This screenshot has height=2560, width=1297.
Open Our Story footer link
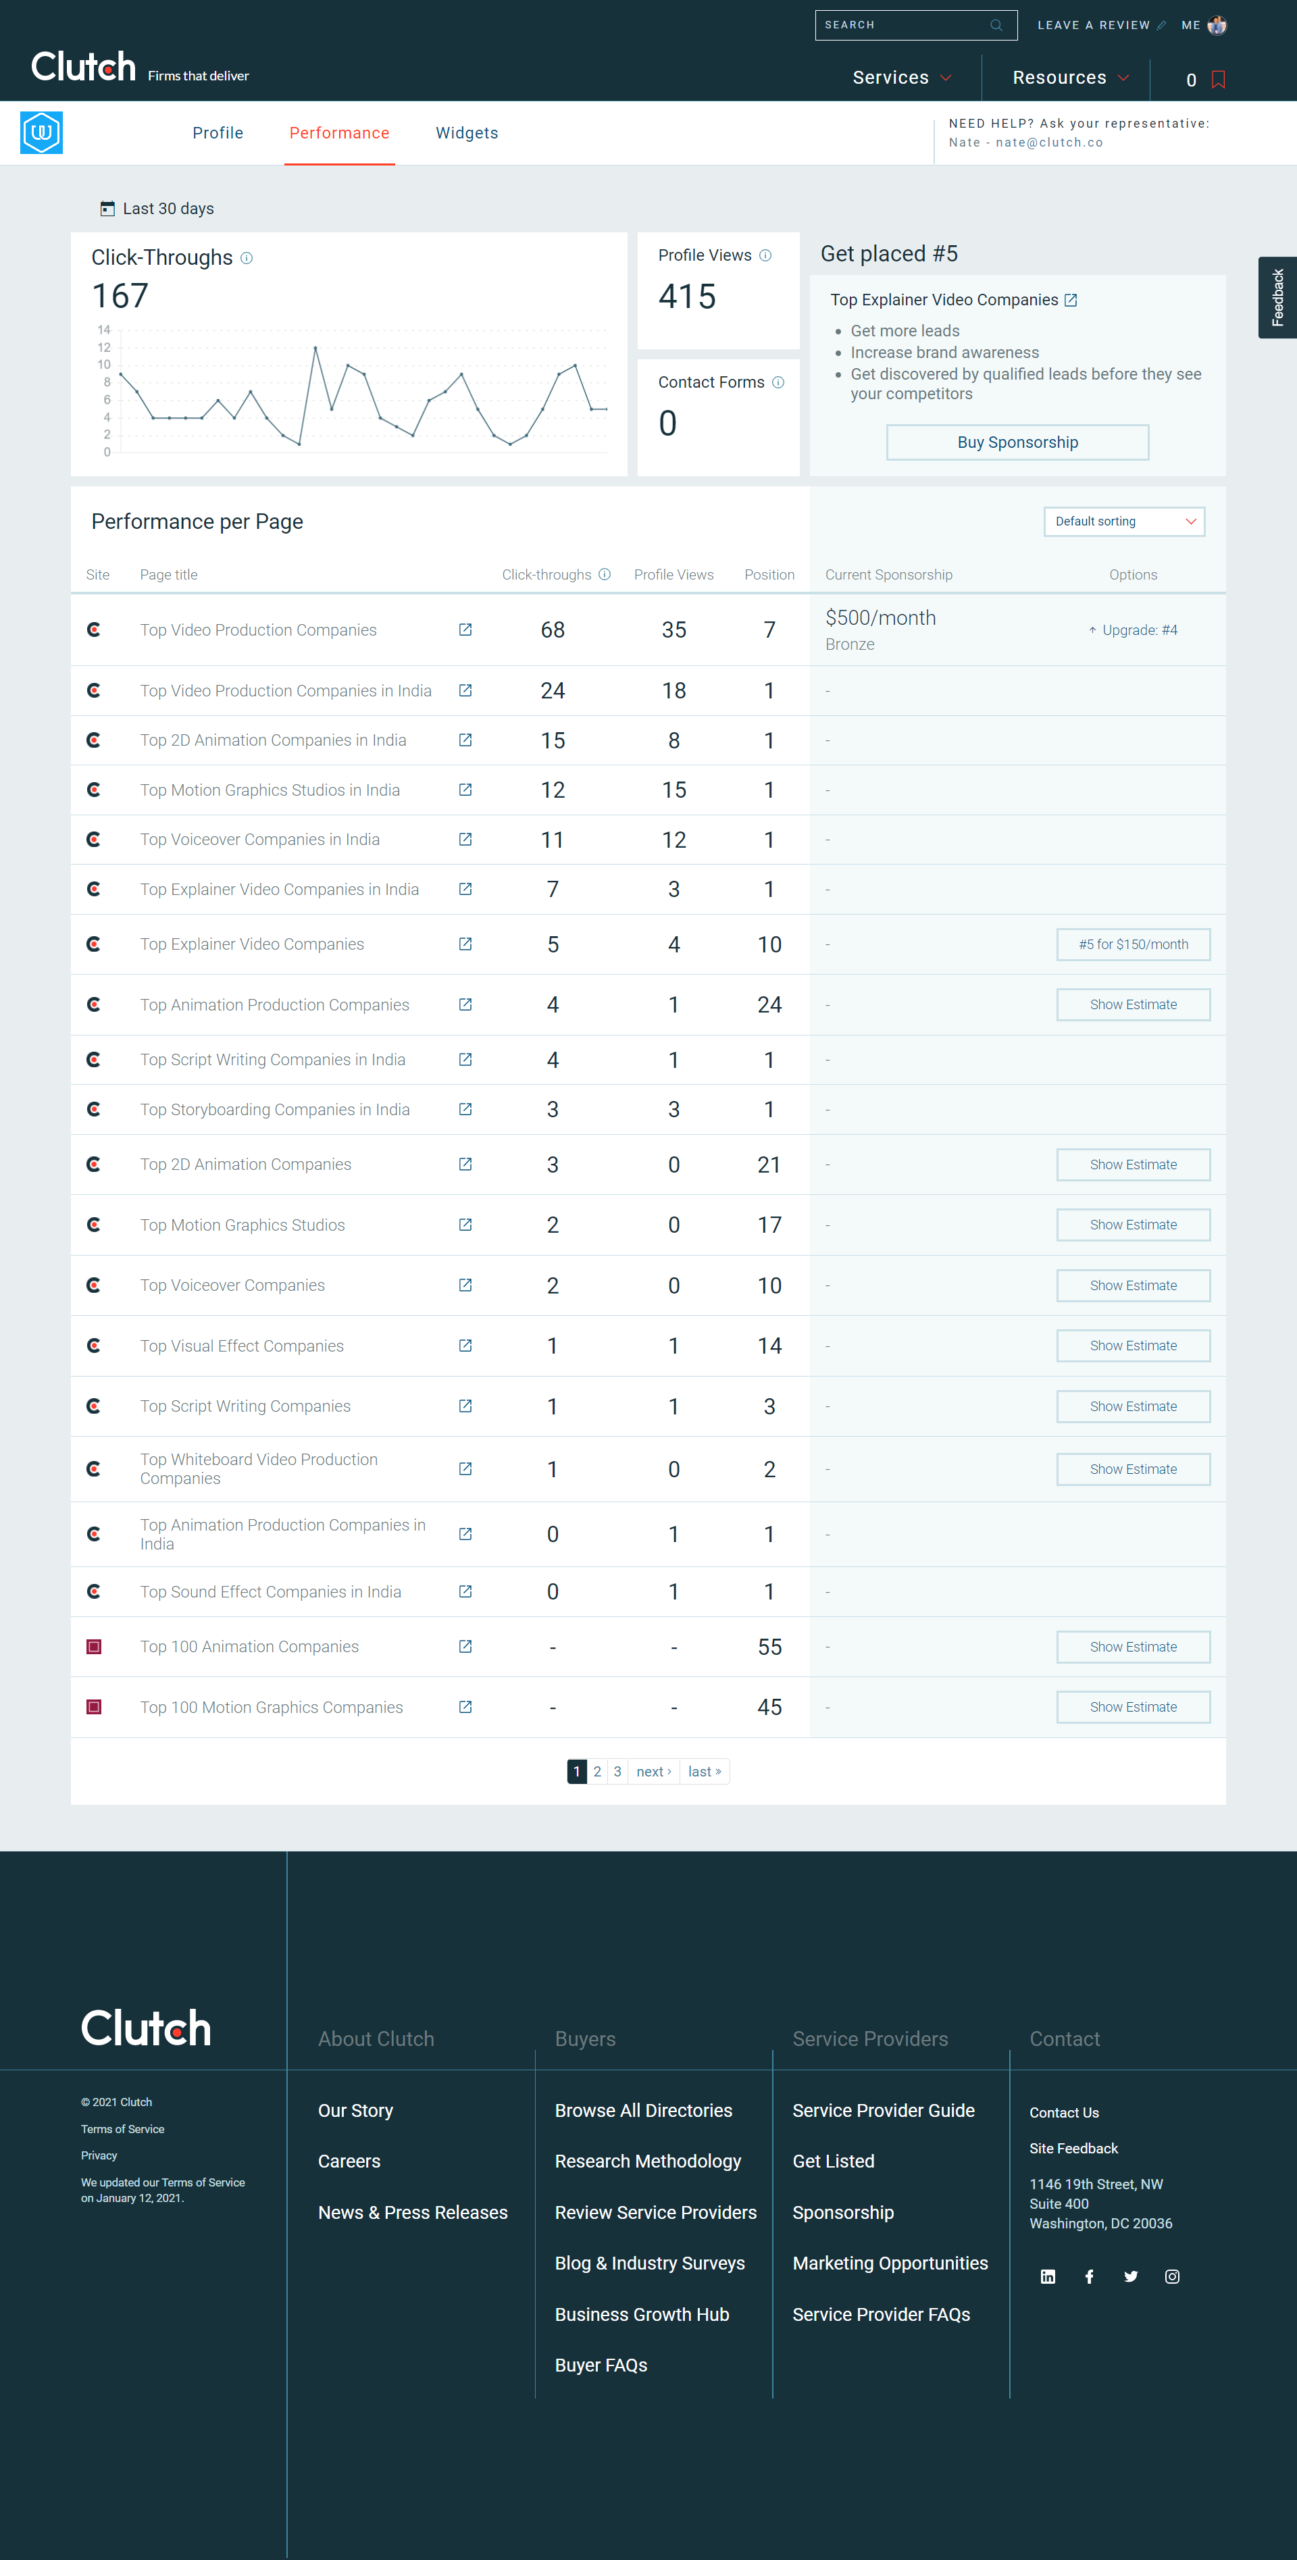point(355,2110)
